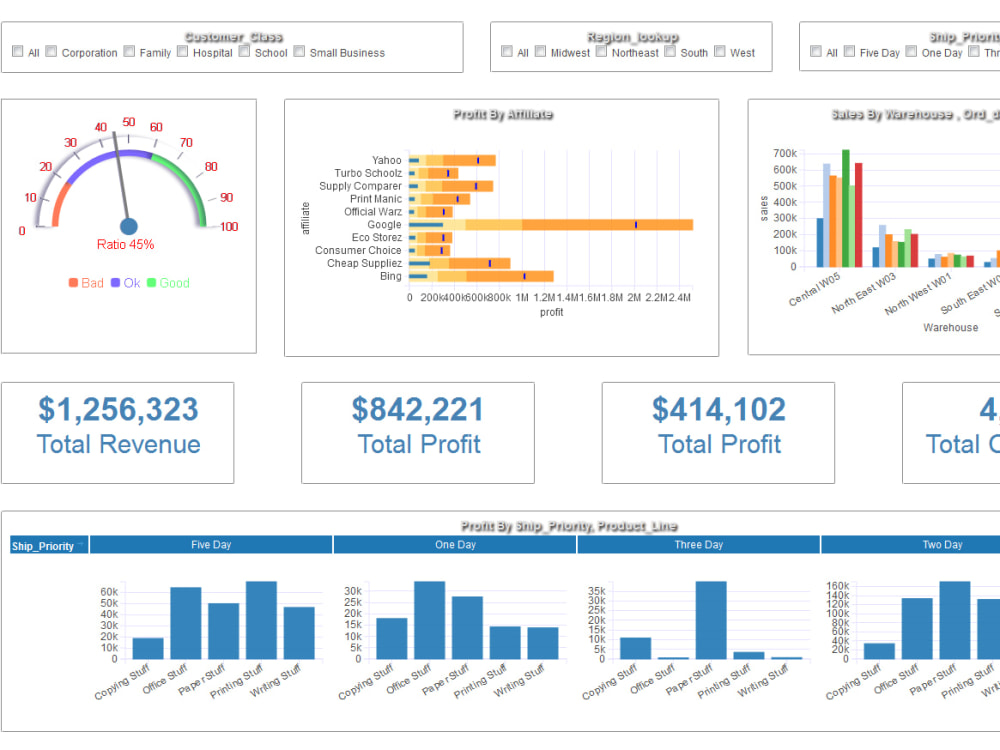Check the All box under Customer_Class
Viewport: 1000px width, 750px height.
coord(18,51)
